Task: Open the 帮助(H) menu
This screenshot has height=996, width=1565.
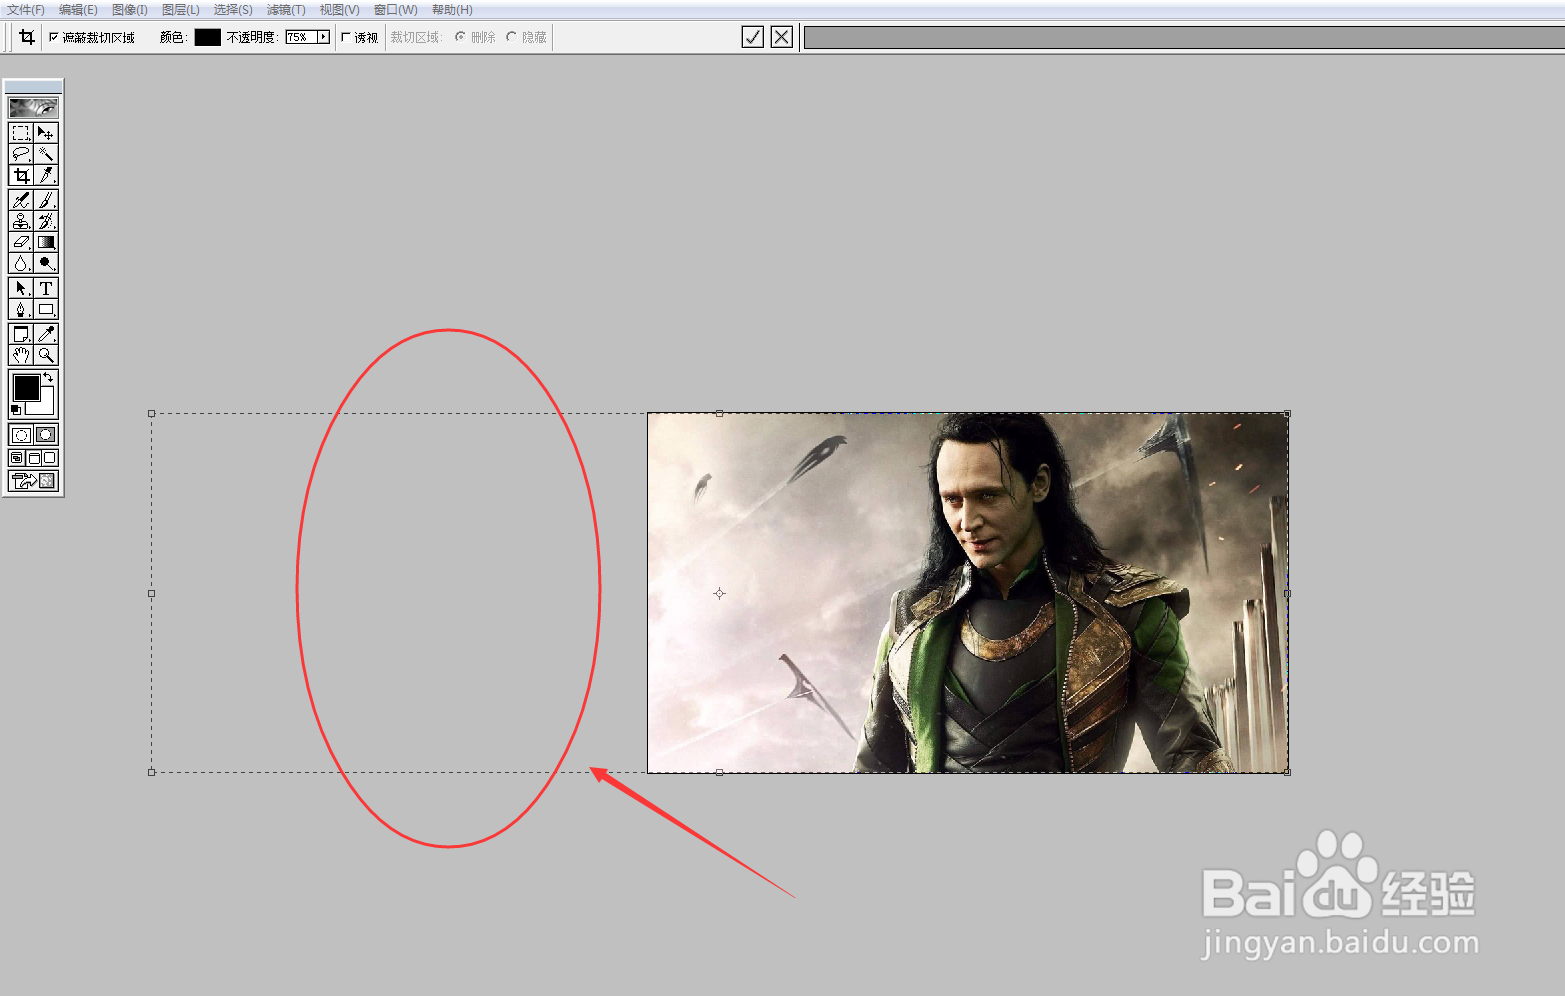Action: (452, 10)
